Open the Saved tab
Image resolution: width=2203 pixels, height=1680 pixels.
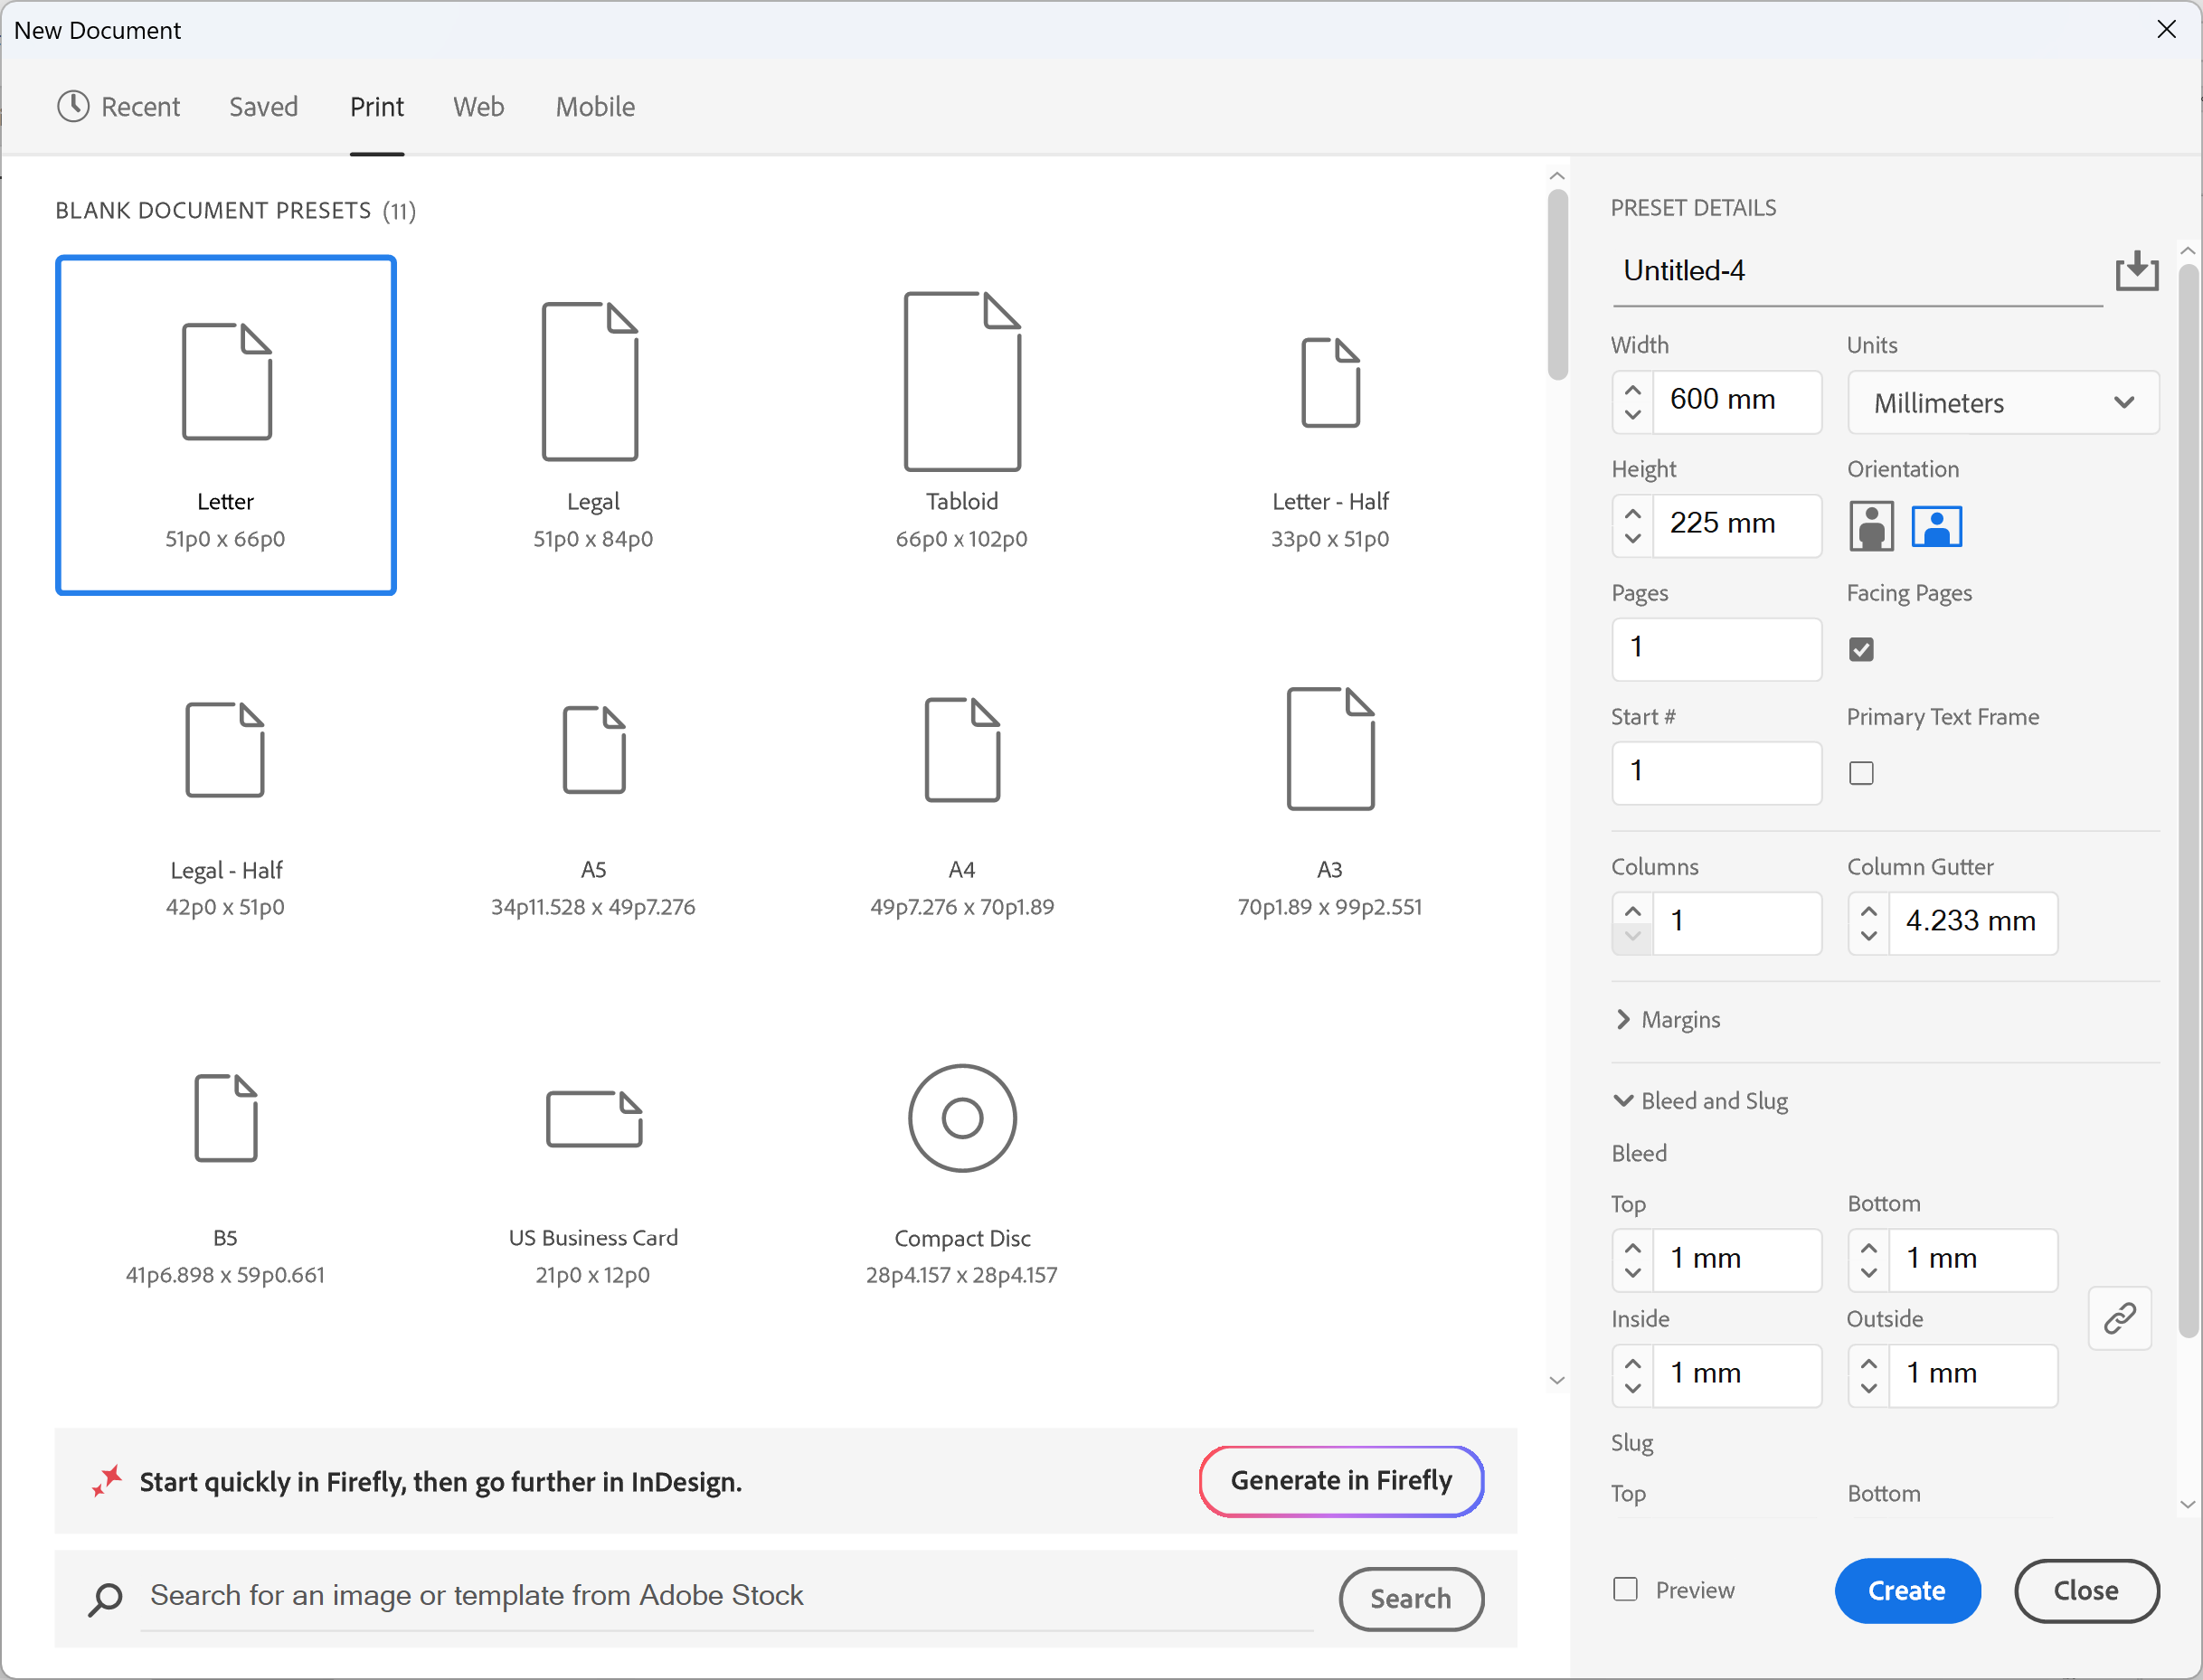264,106
